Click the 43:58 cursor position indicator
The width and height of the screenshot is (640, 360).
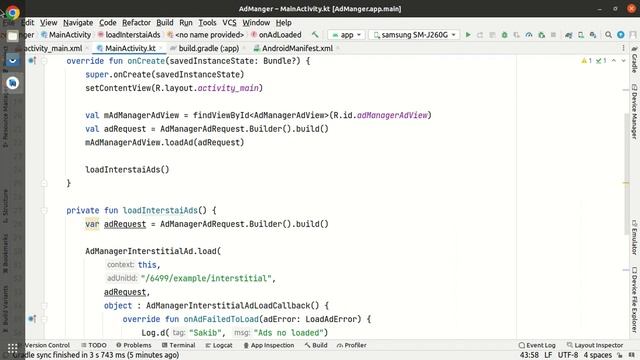(x=529, y=355)
